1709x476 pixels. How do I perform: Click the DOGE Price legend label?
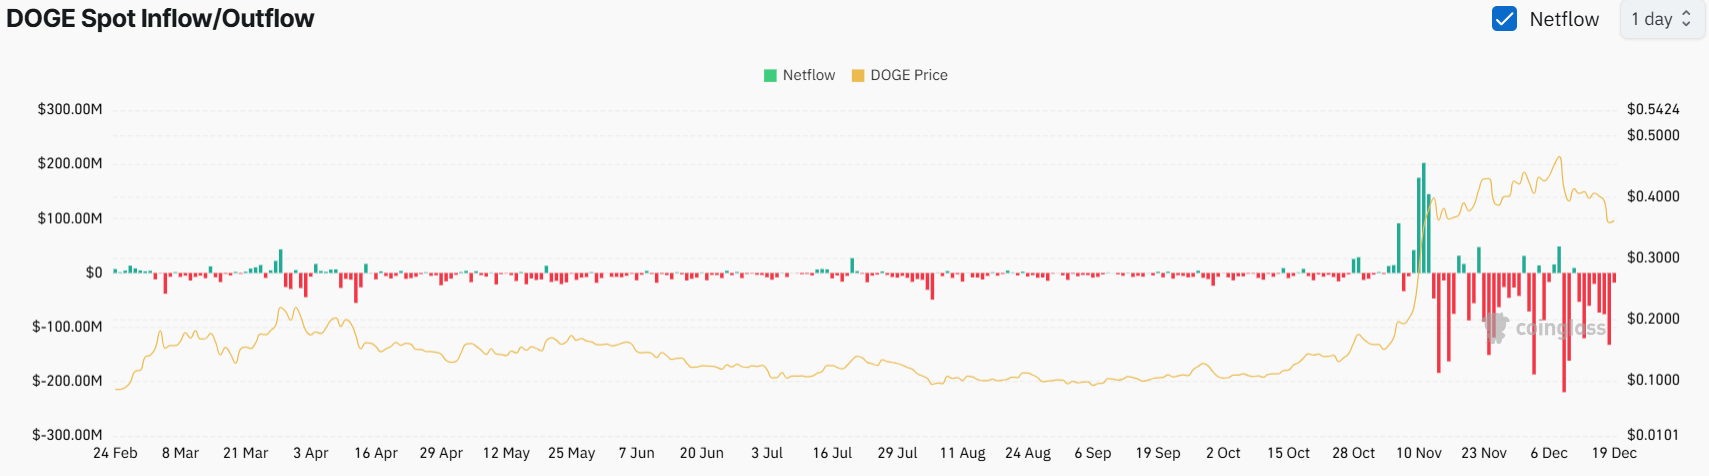(909, 75)
